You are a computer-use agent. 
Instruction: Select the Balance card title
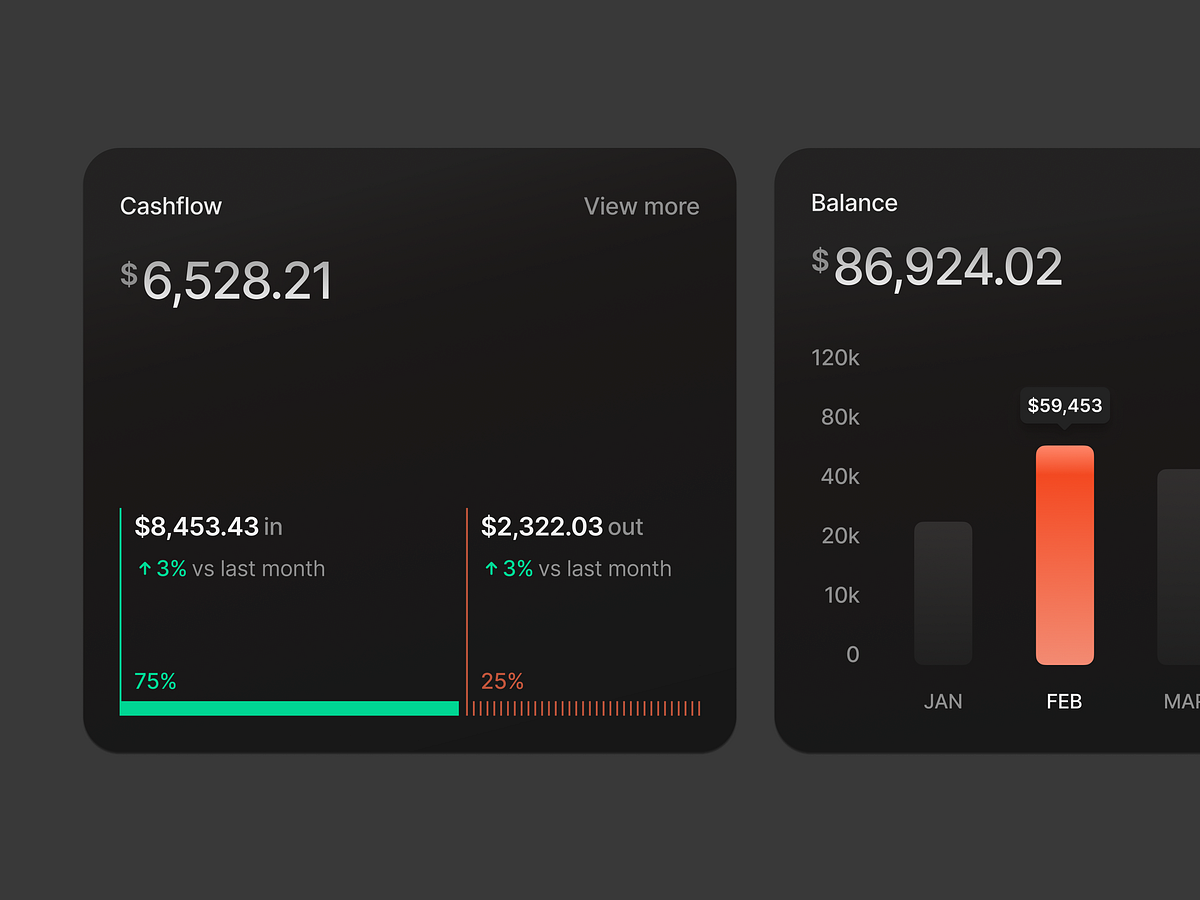point(854,202)
